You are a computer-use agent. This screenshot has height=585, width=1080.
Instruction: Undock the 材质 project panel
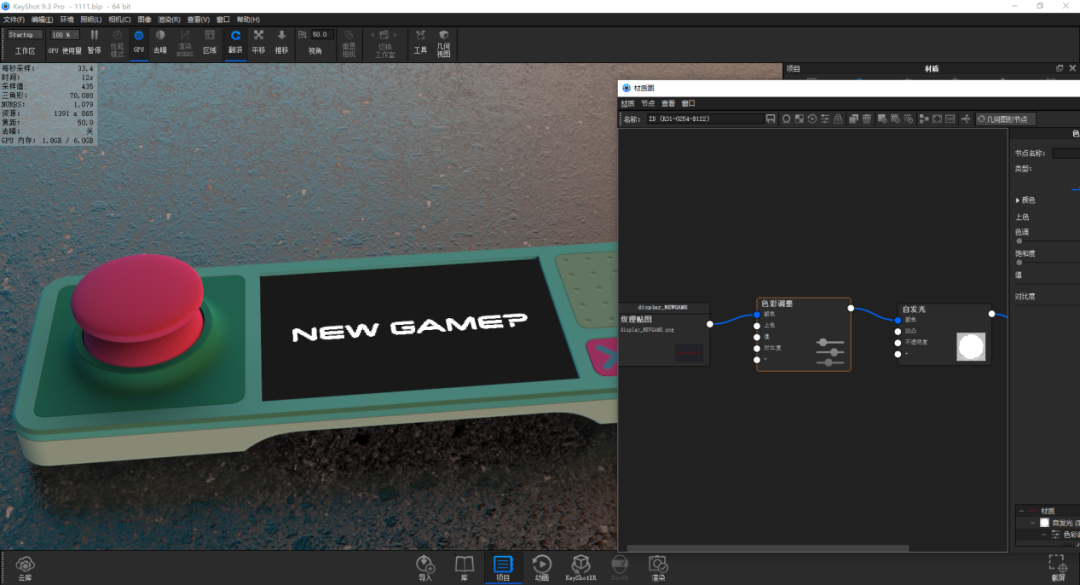pos(1059,68)
